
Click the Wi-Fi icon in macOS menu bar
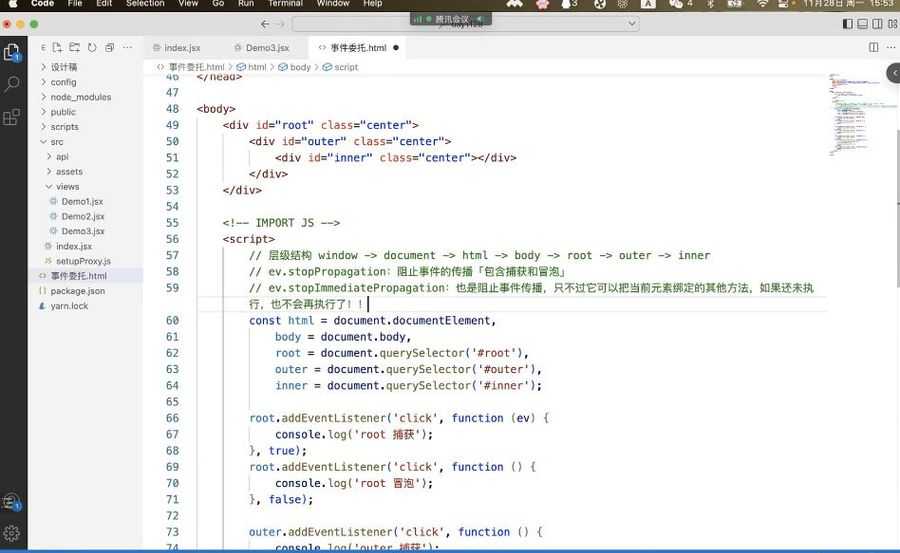tap(762, 4)
